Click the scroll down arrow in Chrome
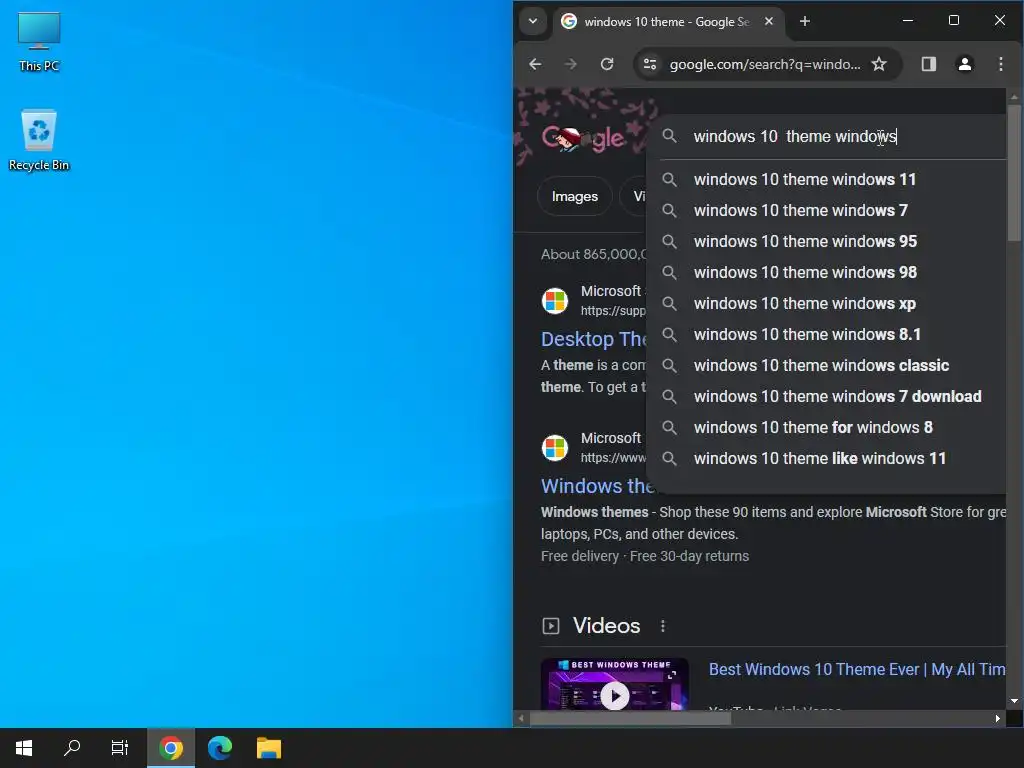This screenshot has width=1024, height=768. coord(1014,701)
